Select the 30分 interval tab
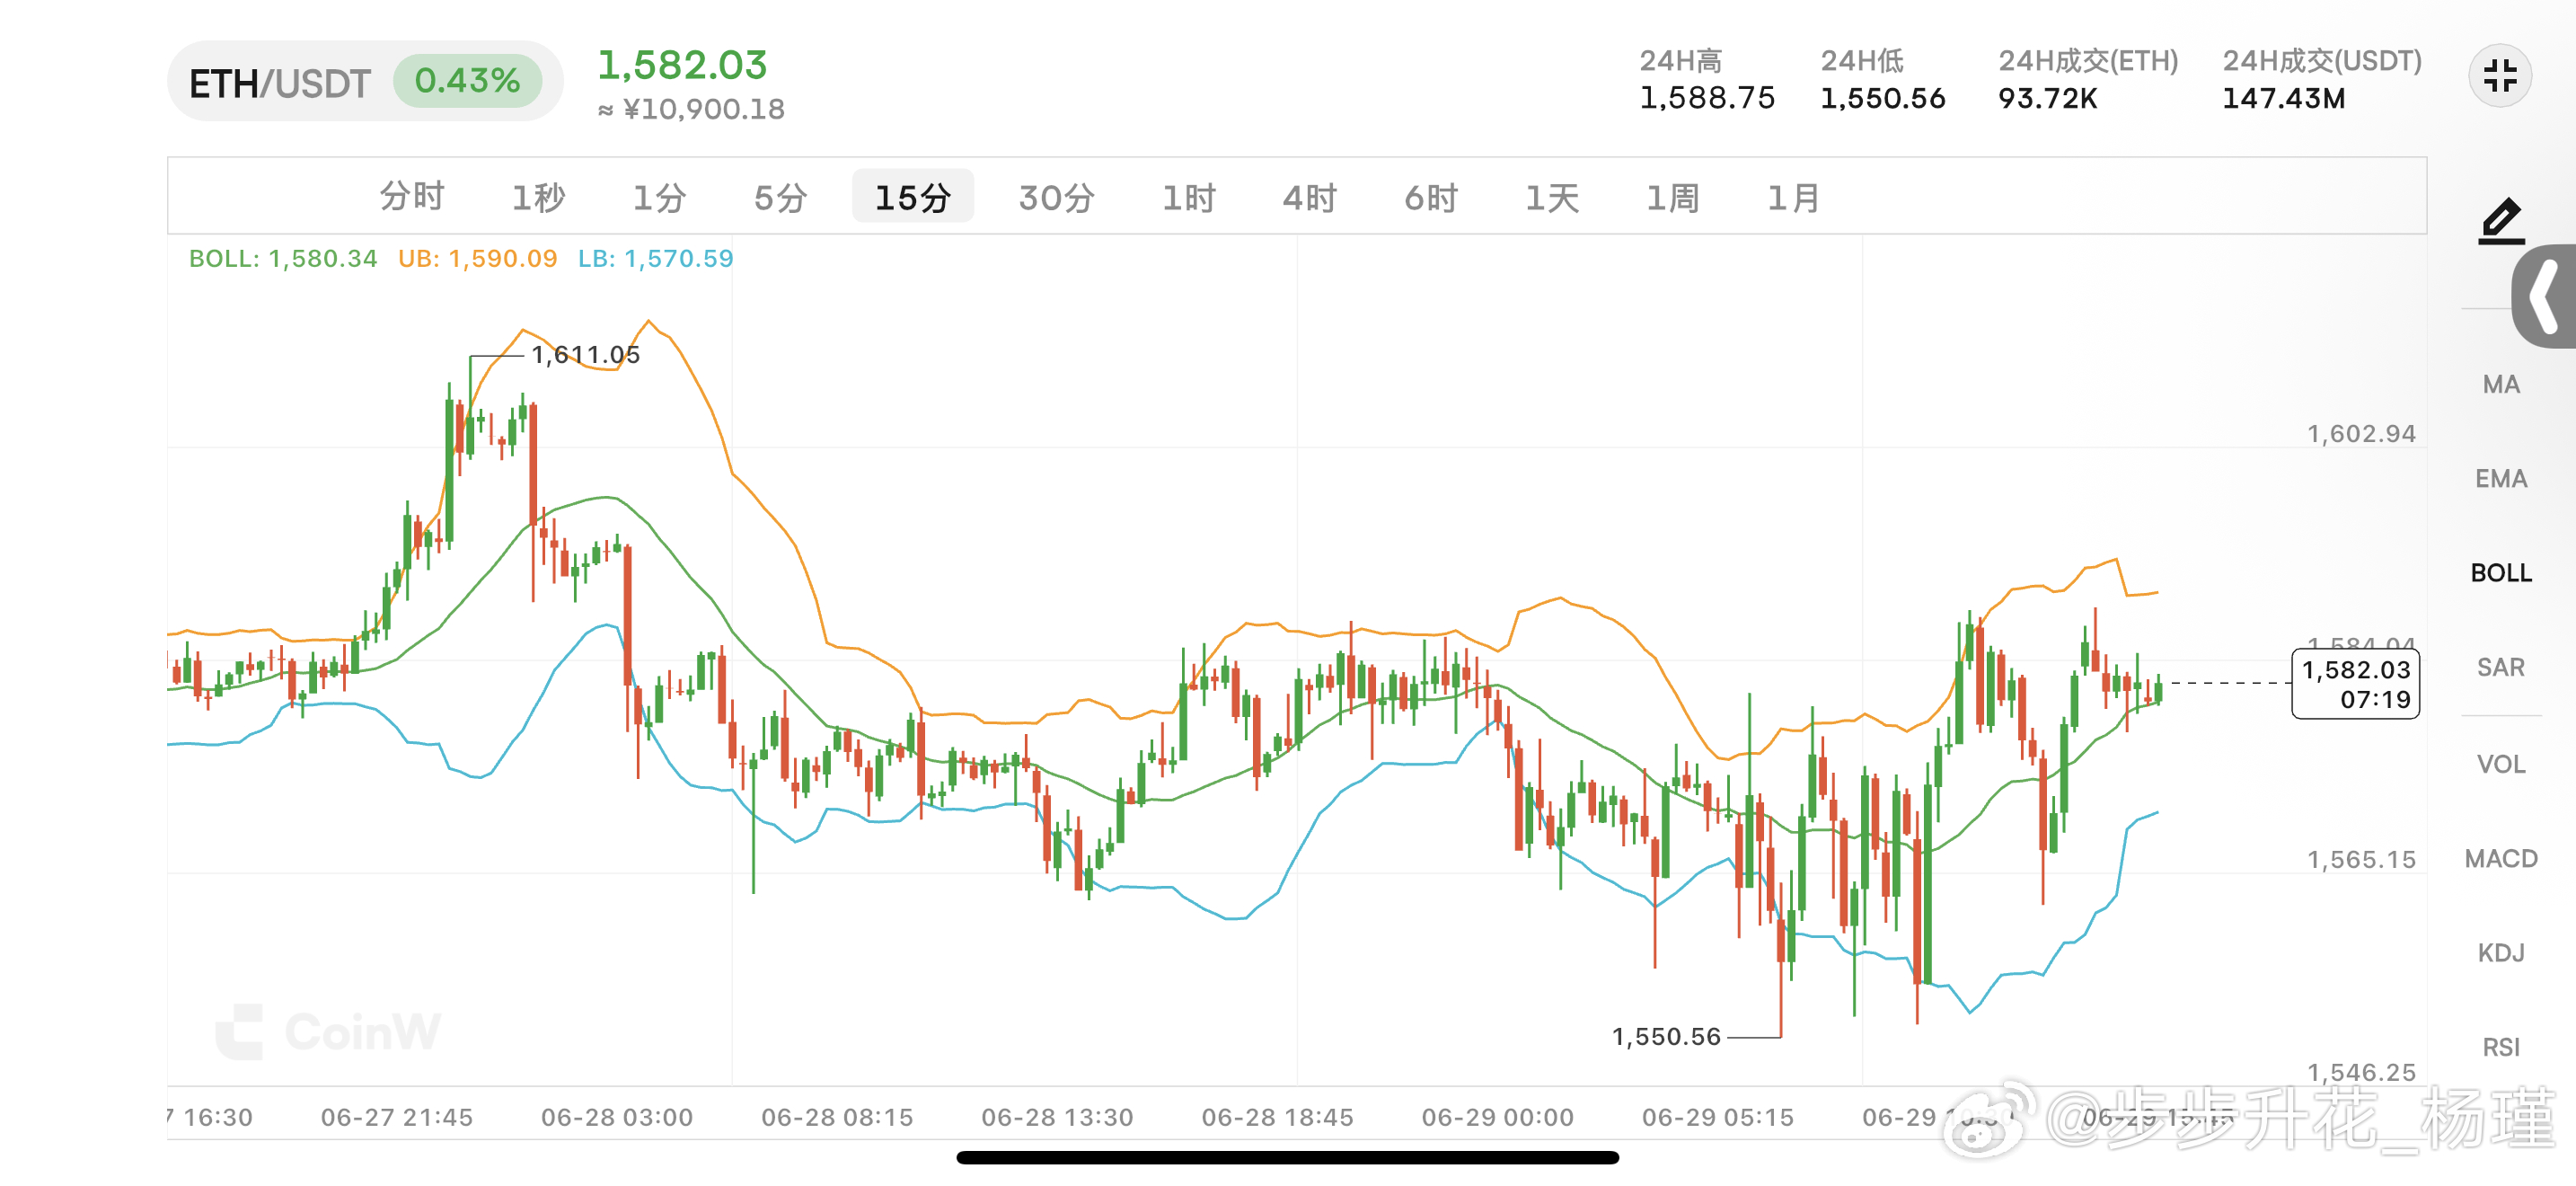Screen dimensions: 2576x1186 pos(1056,197)
